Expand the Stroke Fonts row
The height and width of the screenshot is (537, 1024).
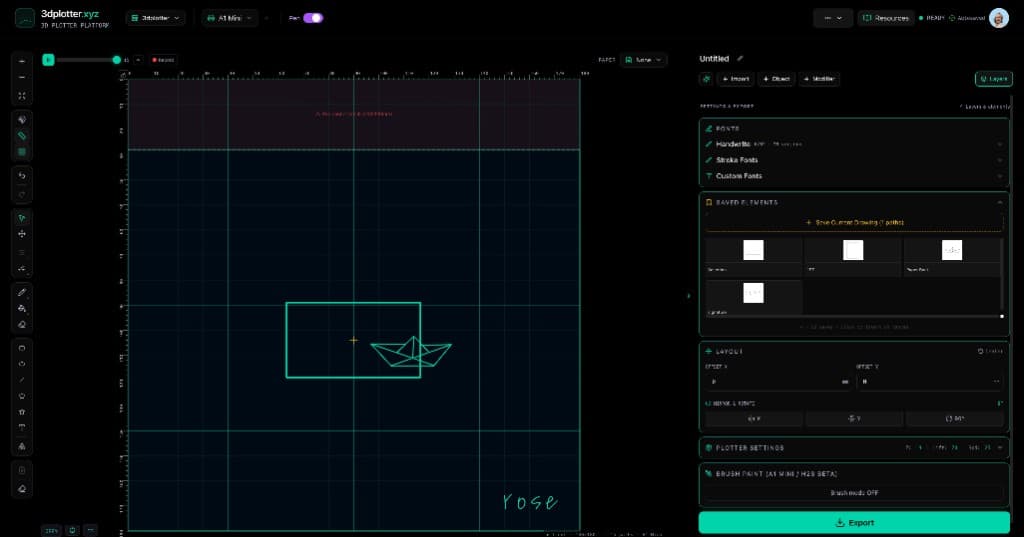click(854, 160)
